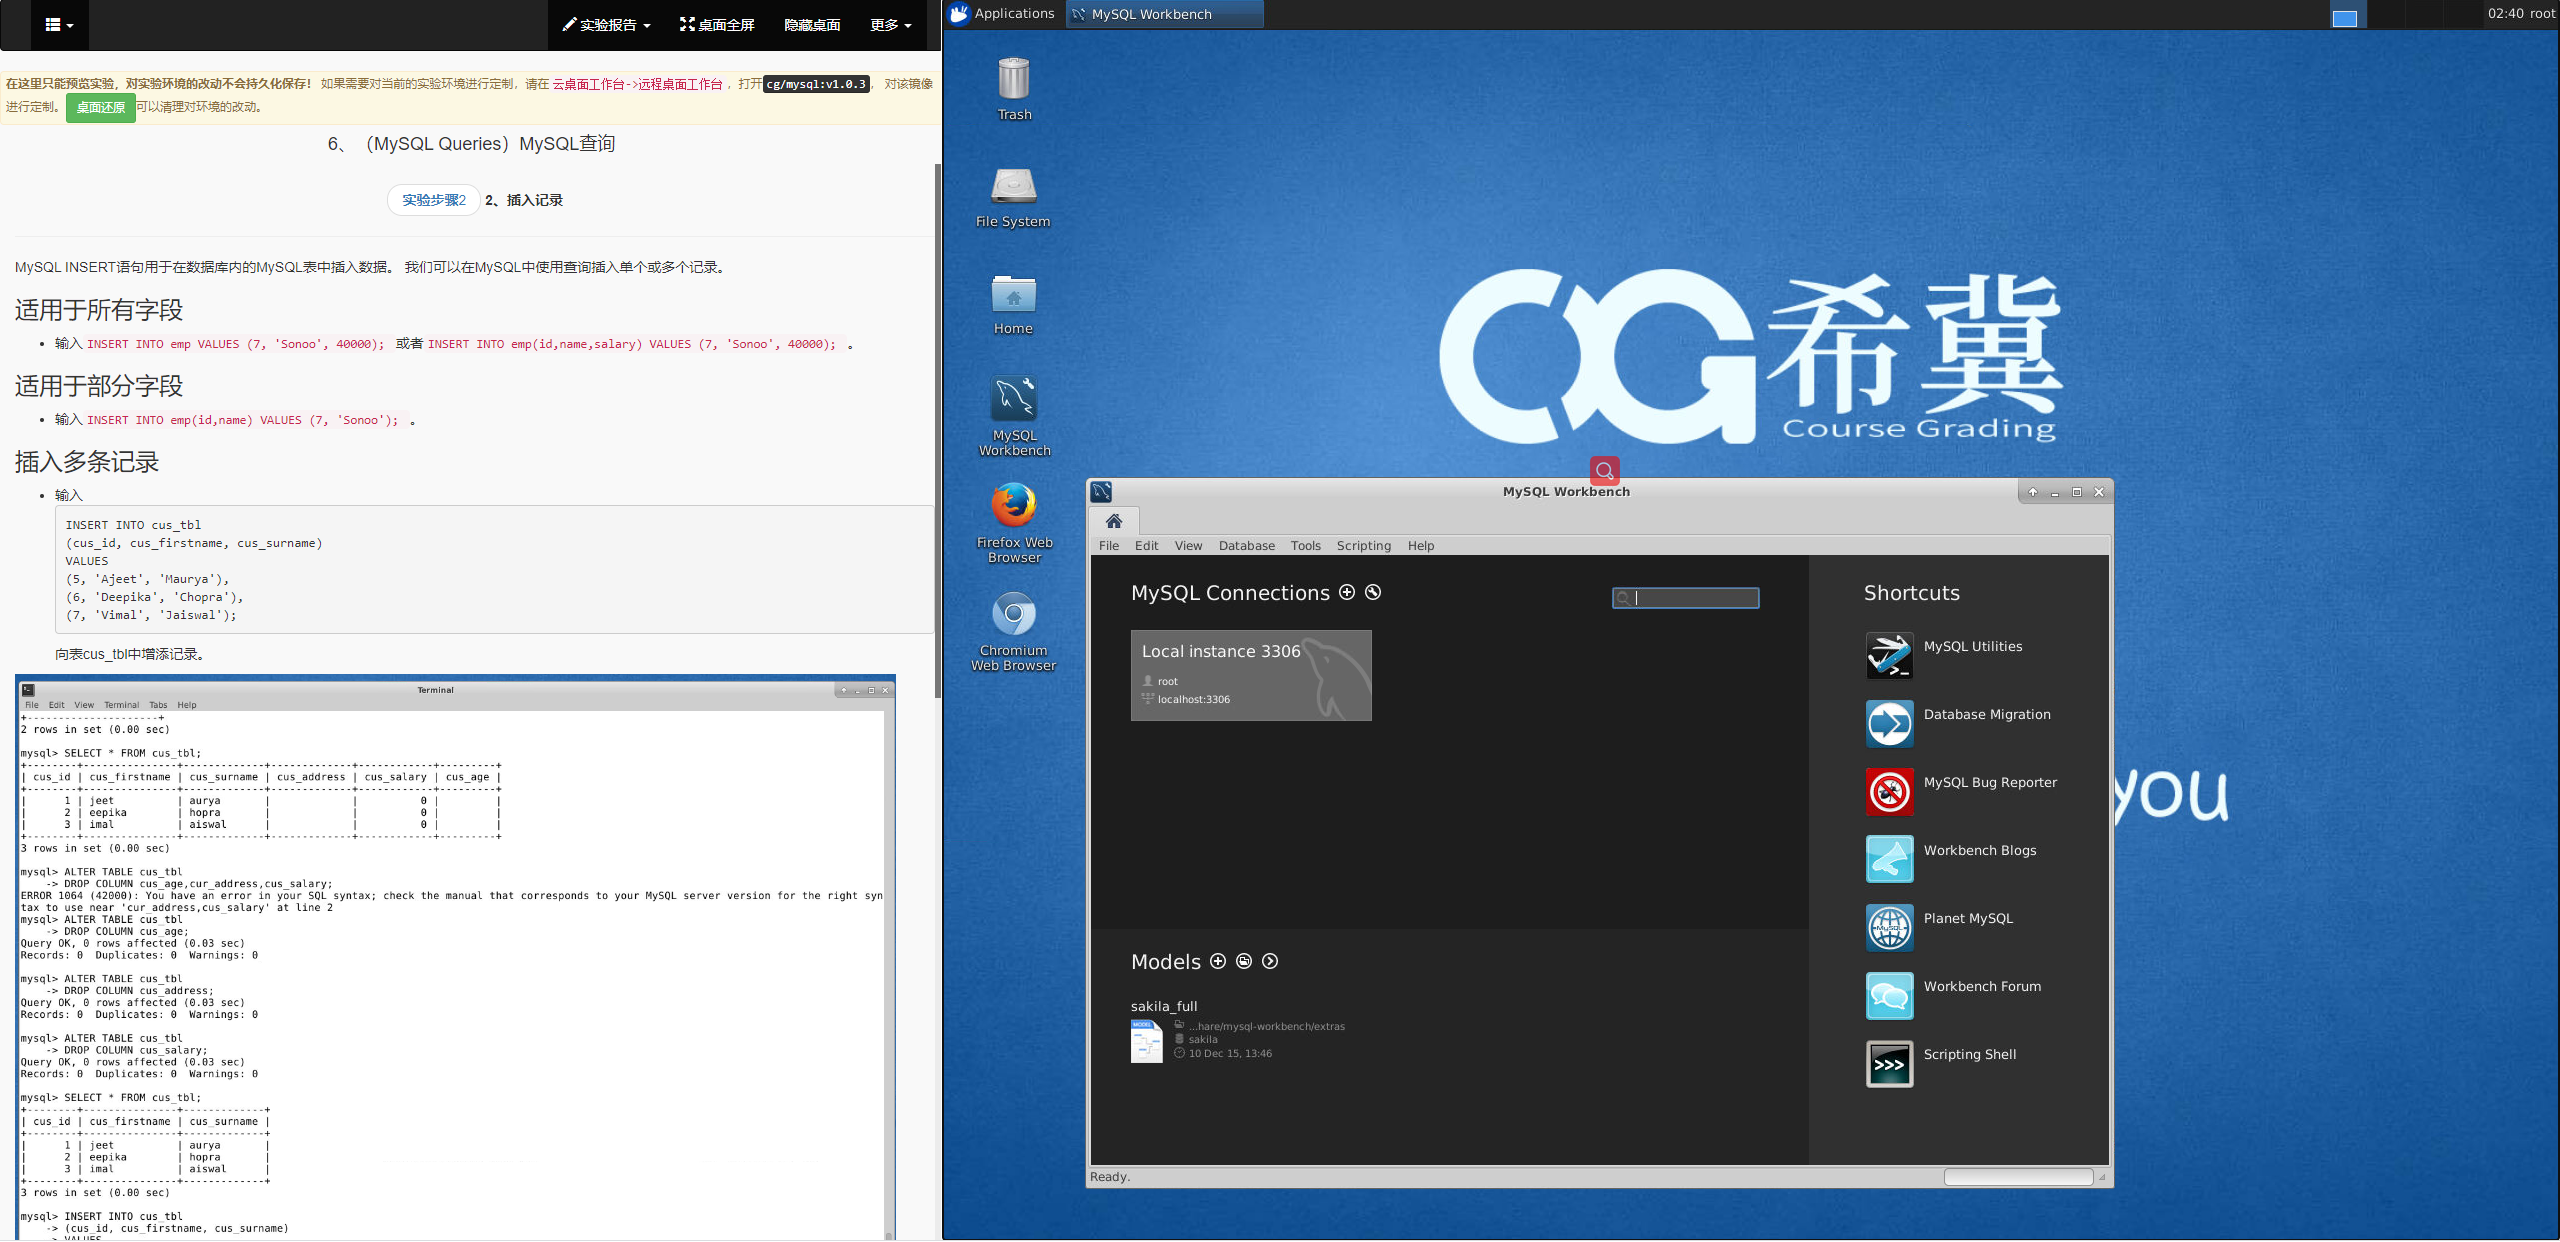Click the MySQL Utilities shortcut label
The image size is (2560, 1242).
pos(1972,647)
